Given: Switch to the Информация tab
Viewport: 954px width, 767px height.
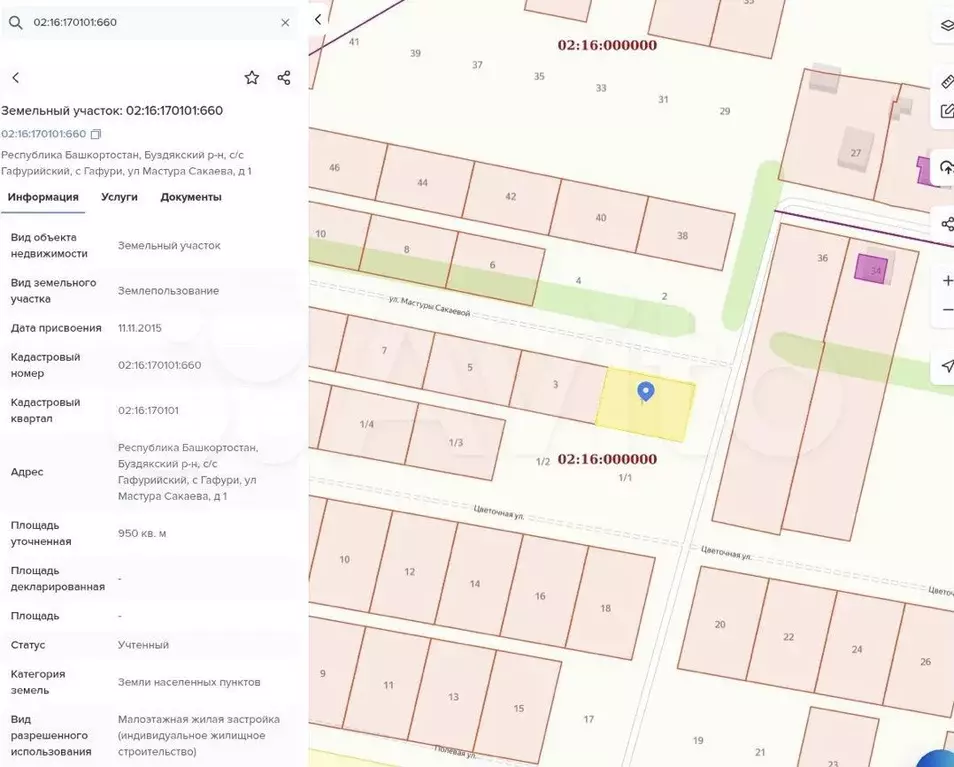Looking at the screenshot, I should 43,197.
